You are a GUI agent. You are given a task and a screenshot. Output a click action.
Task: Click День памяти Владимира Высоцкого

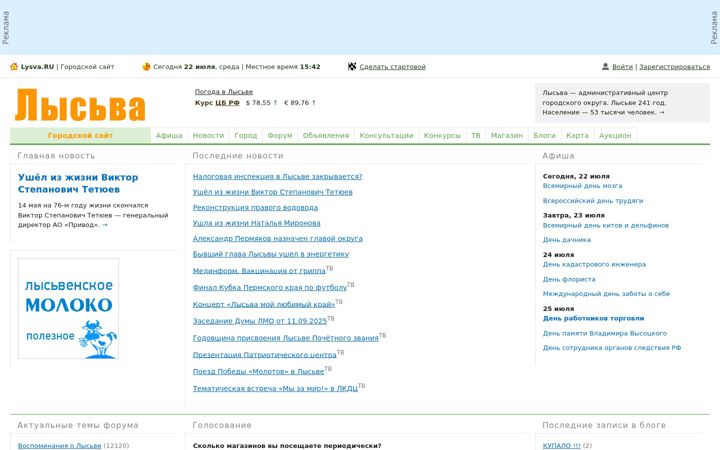[605, 333]
